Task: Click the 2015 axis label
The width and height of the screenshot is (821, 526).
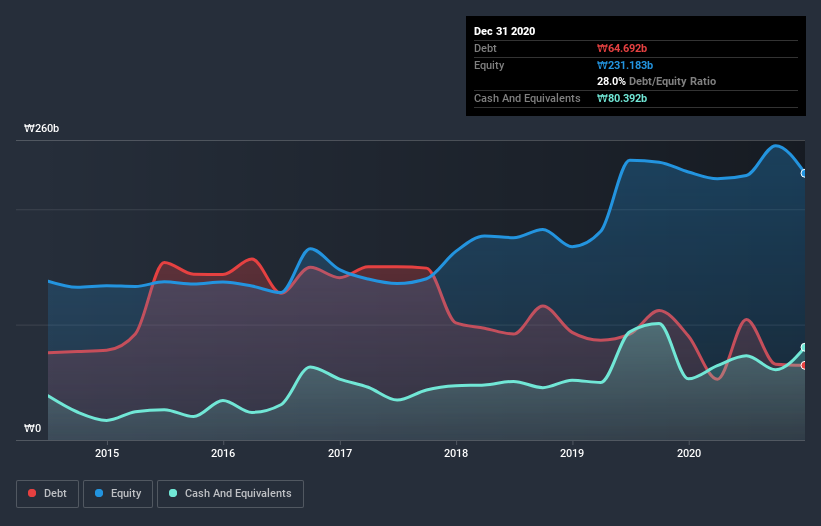Action: coord(107,453)
